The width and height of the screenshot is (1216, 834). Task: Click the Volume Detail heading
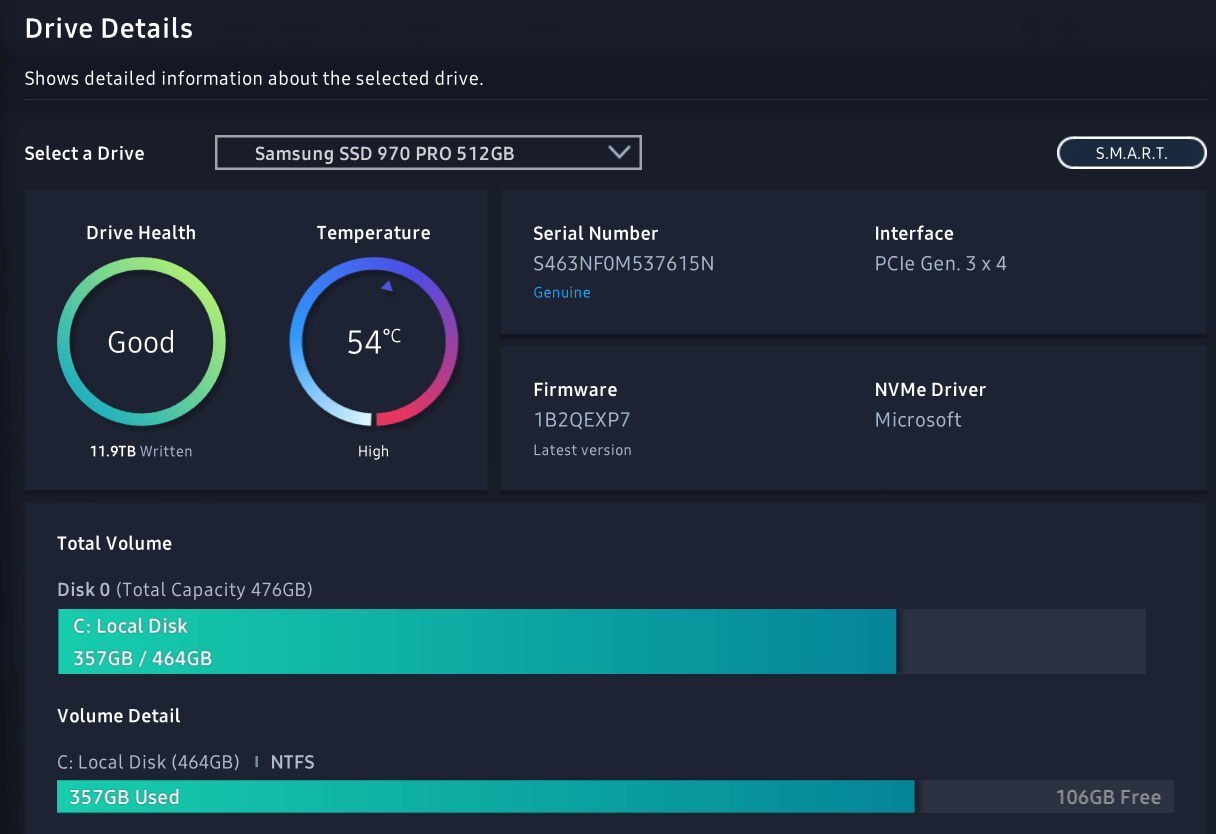coord(119,716)
